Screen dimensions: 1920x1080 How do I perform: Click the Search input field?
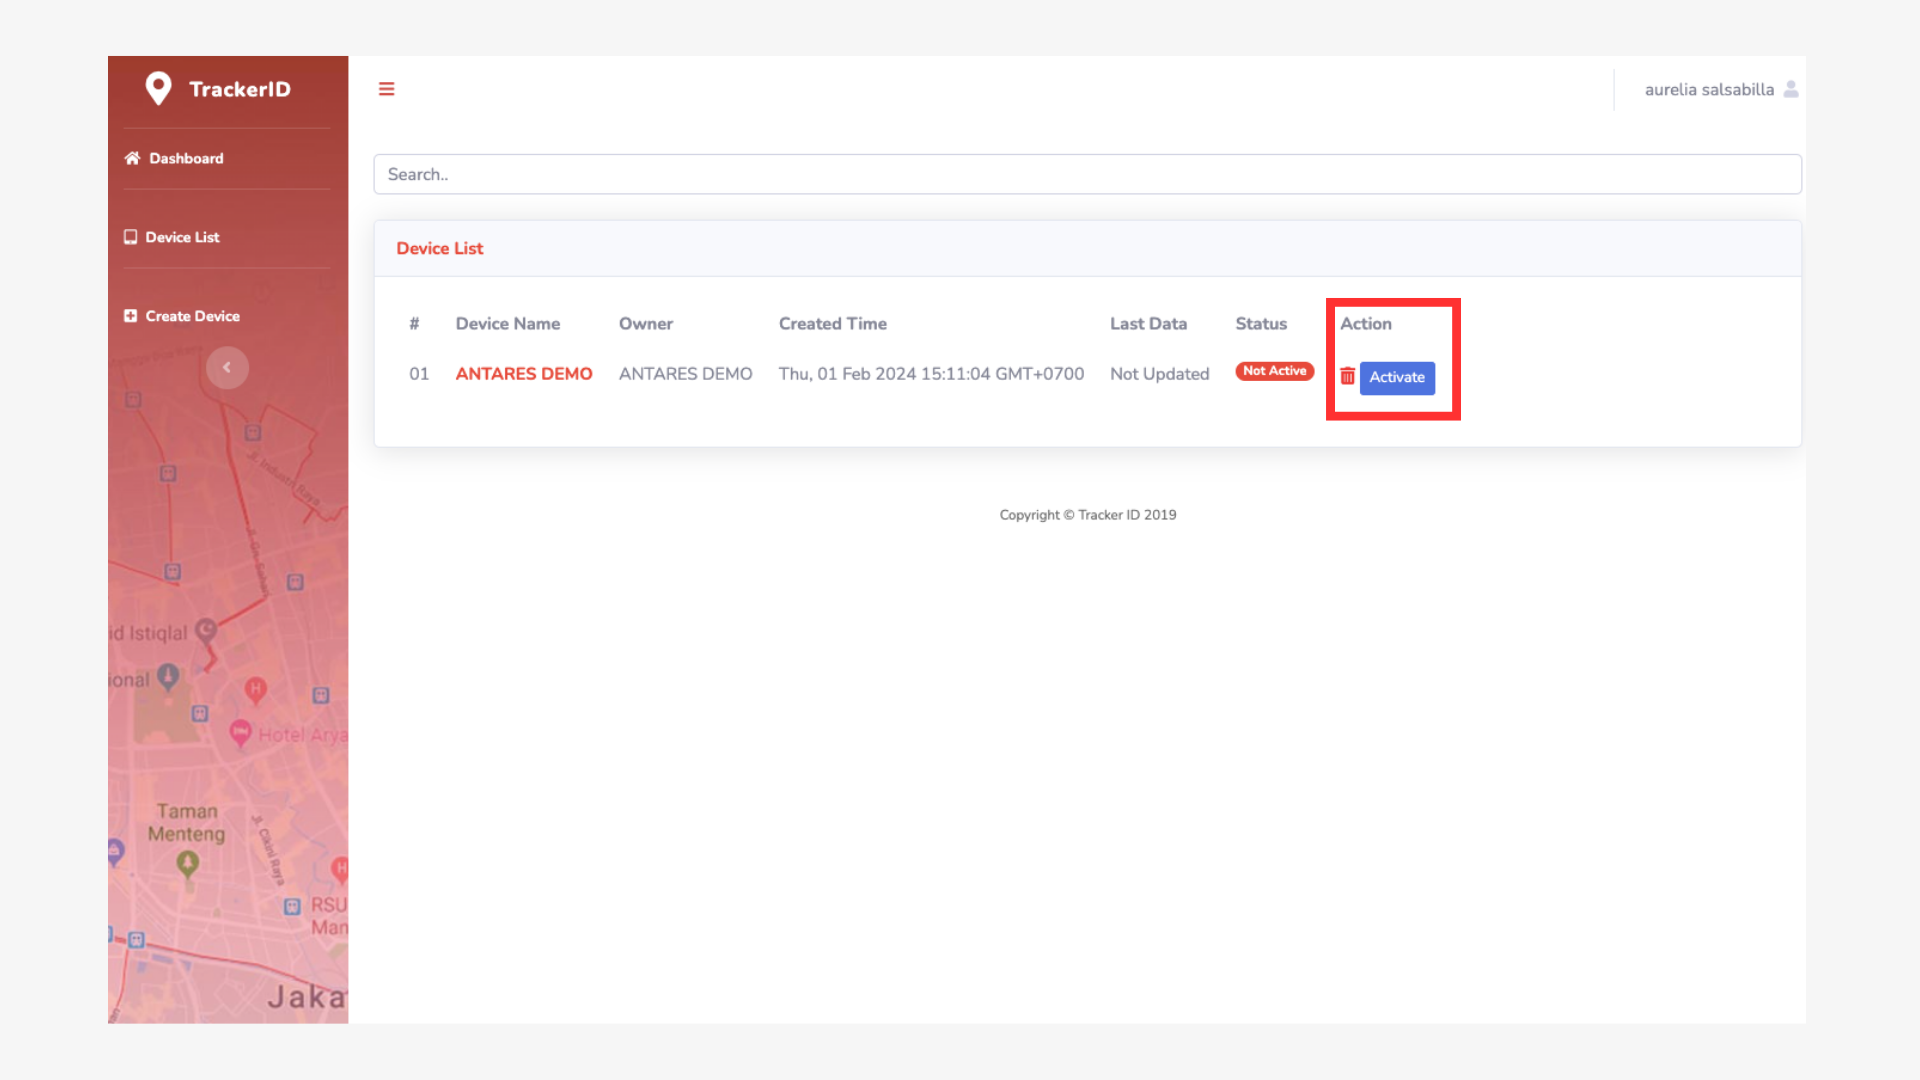pyautogui.click(x=1086, y=174)
